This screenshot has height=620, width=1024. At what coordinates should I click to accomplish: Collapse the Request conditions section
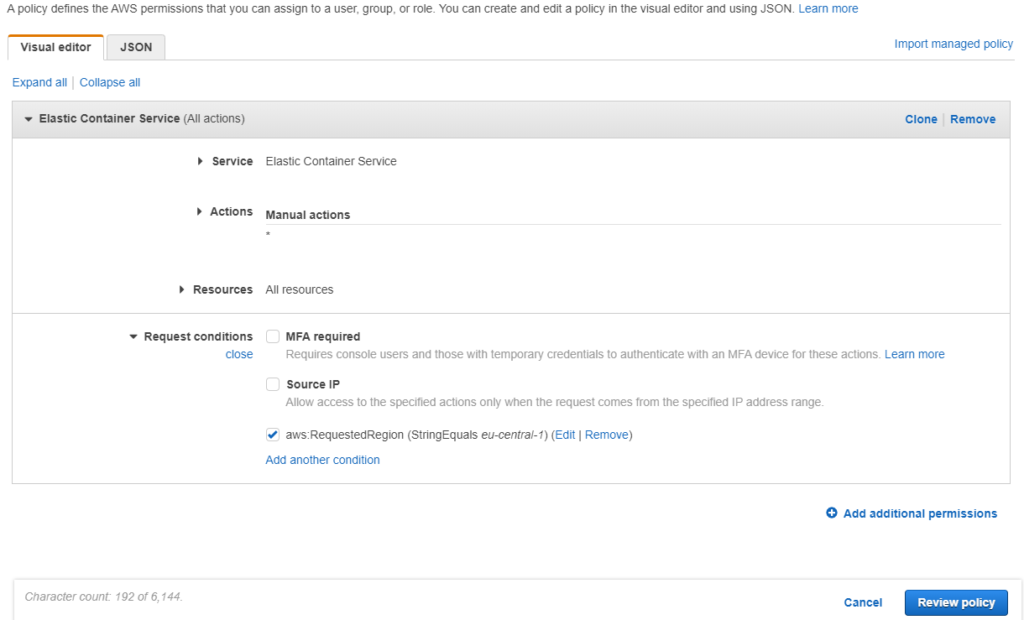[x=133, y=337]
